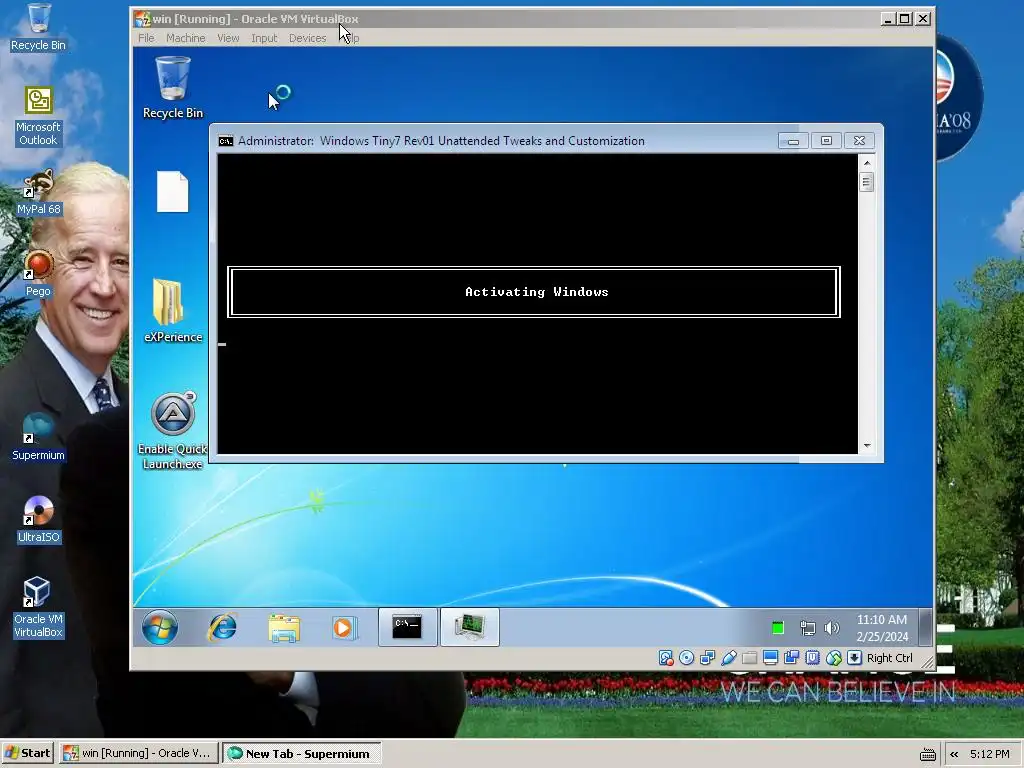Maximize the Tiny7 console window
The width and height of the screenshot is (1024, 768).
point(826,141)
